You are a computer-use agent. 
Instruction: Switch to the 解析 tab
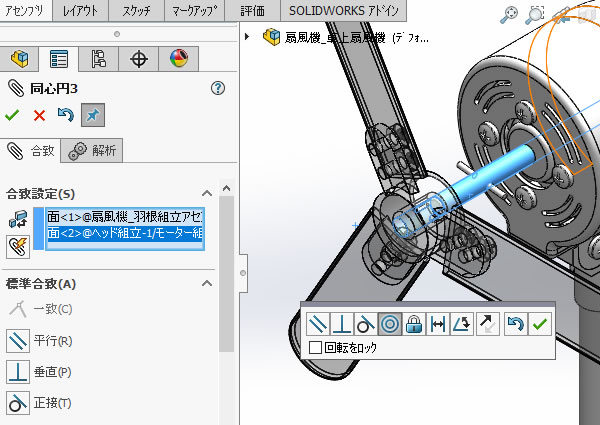tap(92, 151)
